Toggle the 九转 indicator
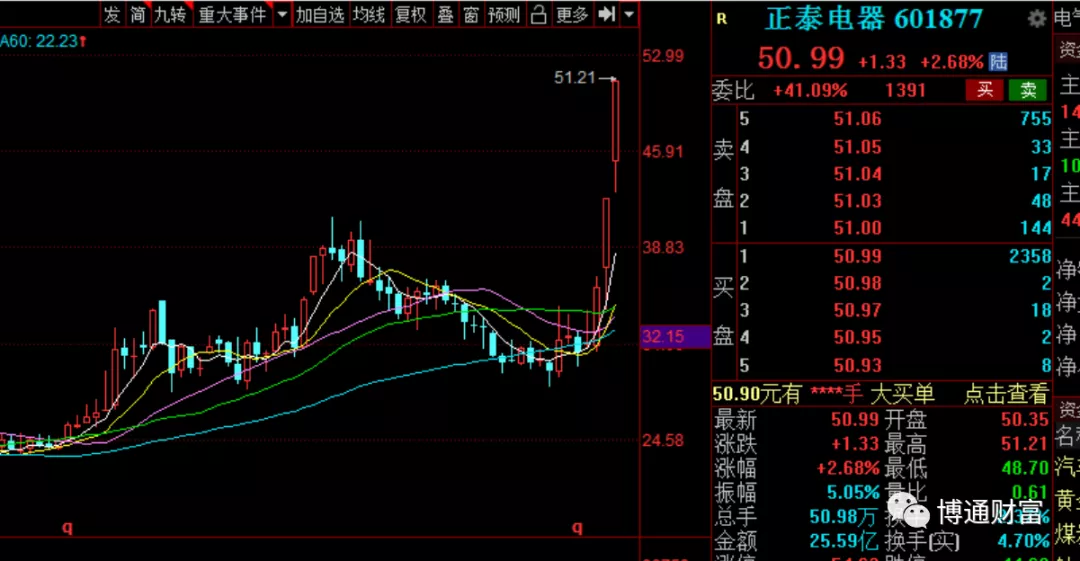This screenshot has width=1080, height=561. coord(171,14)
